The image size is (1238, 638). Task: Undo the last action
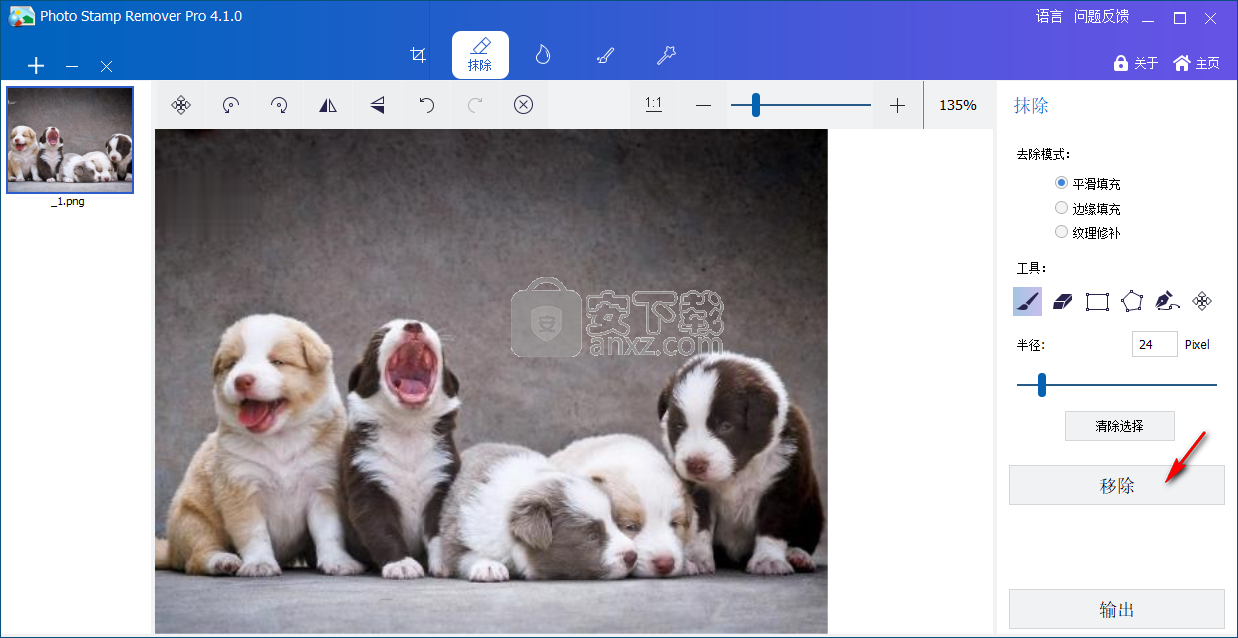(x=426, y=105)
